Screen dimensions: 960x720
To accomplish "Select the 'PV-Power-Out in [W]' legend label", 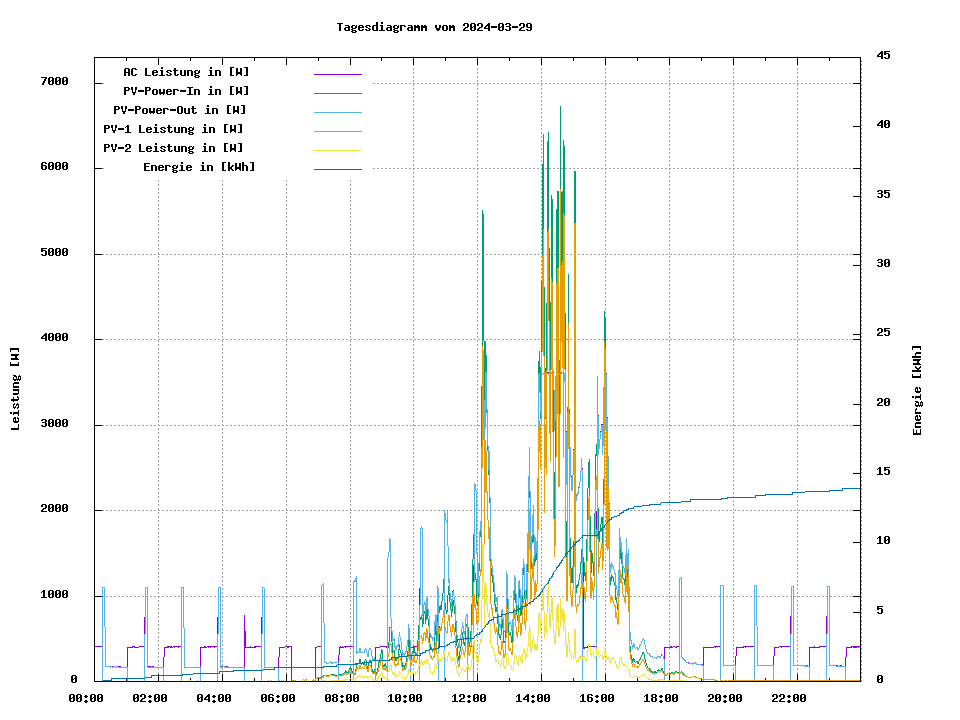I will (180, 110).
